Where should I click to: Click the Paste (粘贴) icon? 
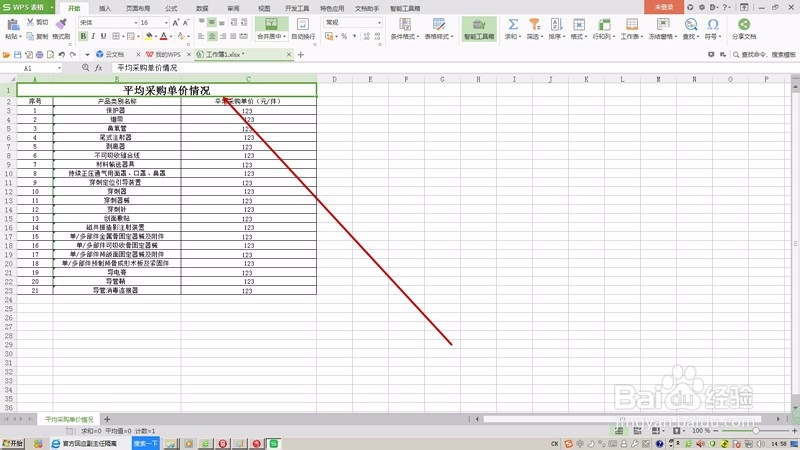[13, 24]
